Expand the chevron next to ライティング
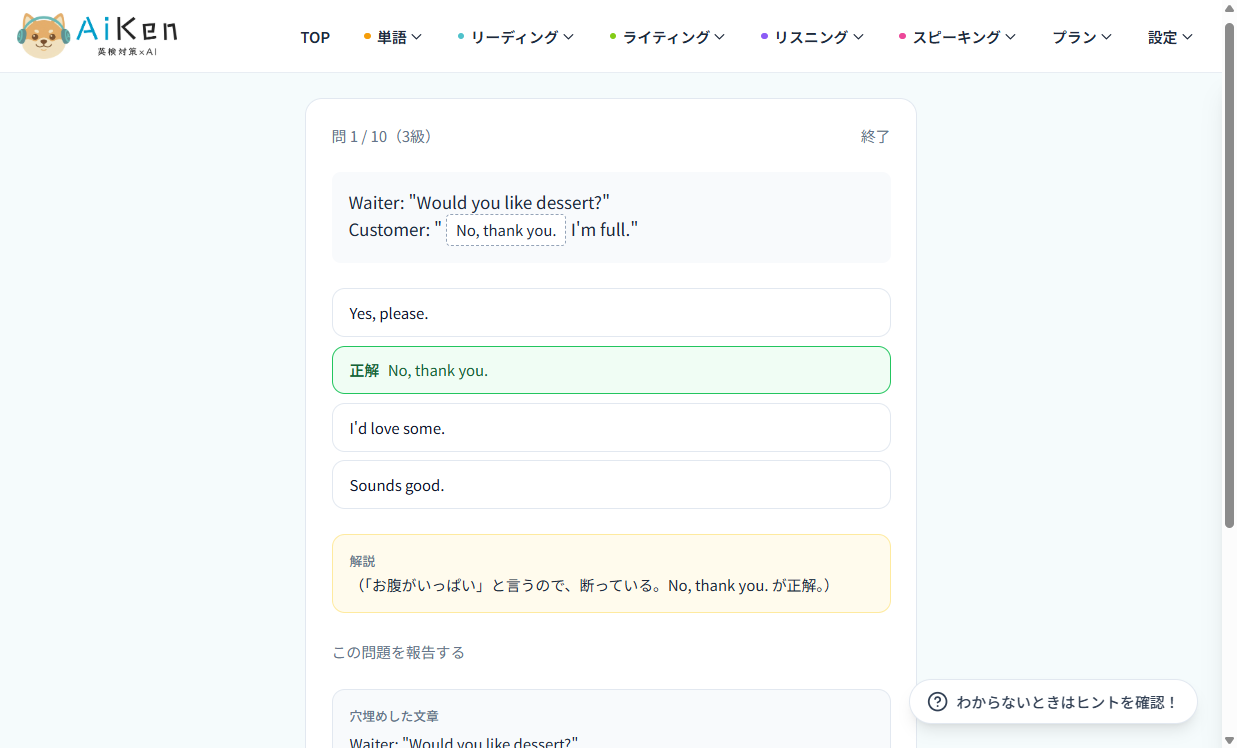Screen dimensions: 1237x748 (x=719, y=37)
